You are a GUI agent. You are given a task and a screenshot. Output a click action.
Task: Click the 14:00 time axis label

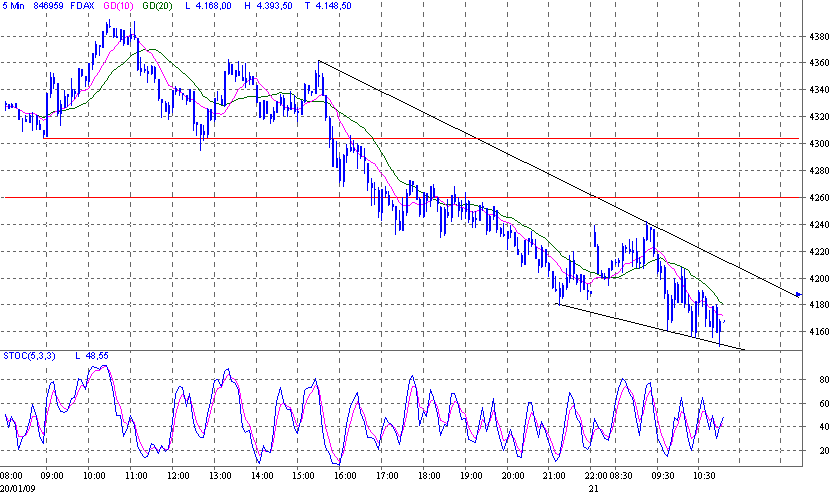(261, 476)
